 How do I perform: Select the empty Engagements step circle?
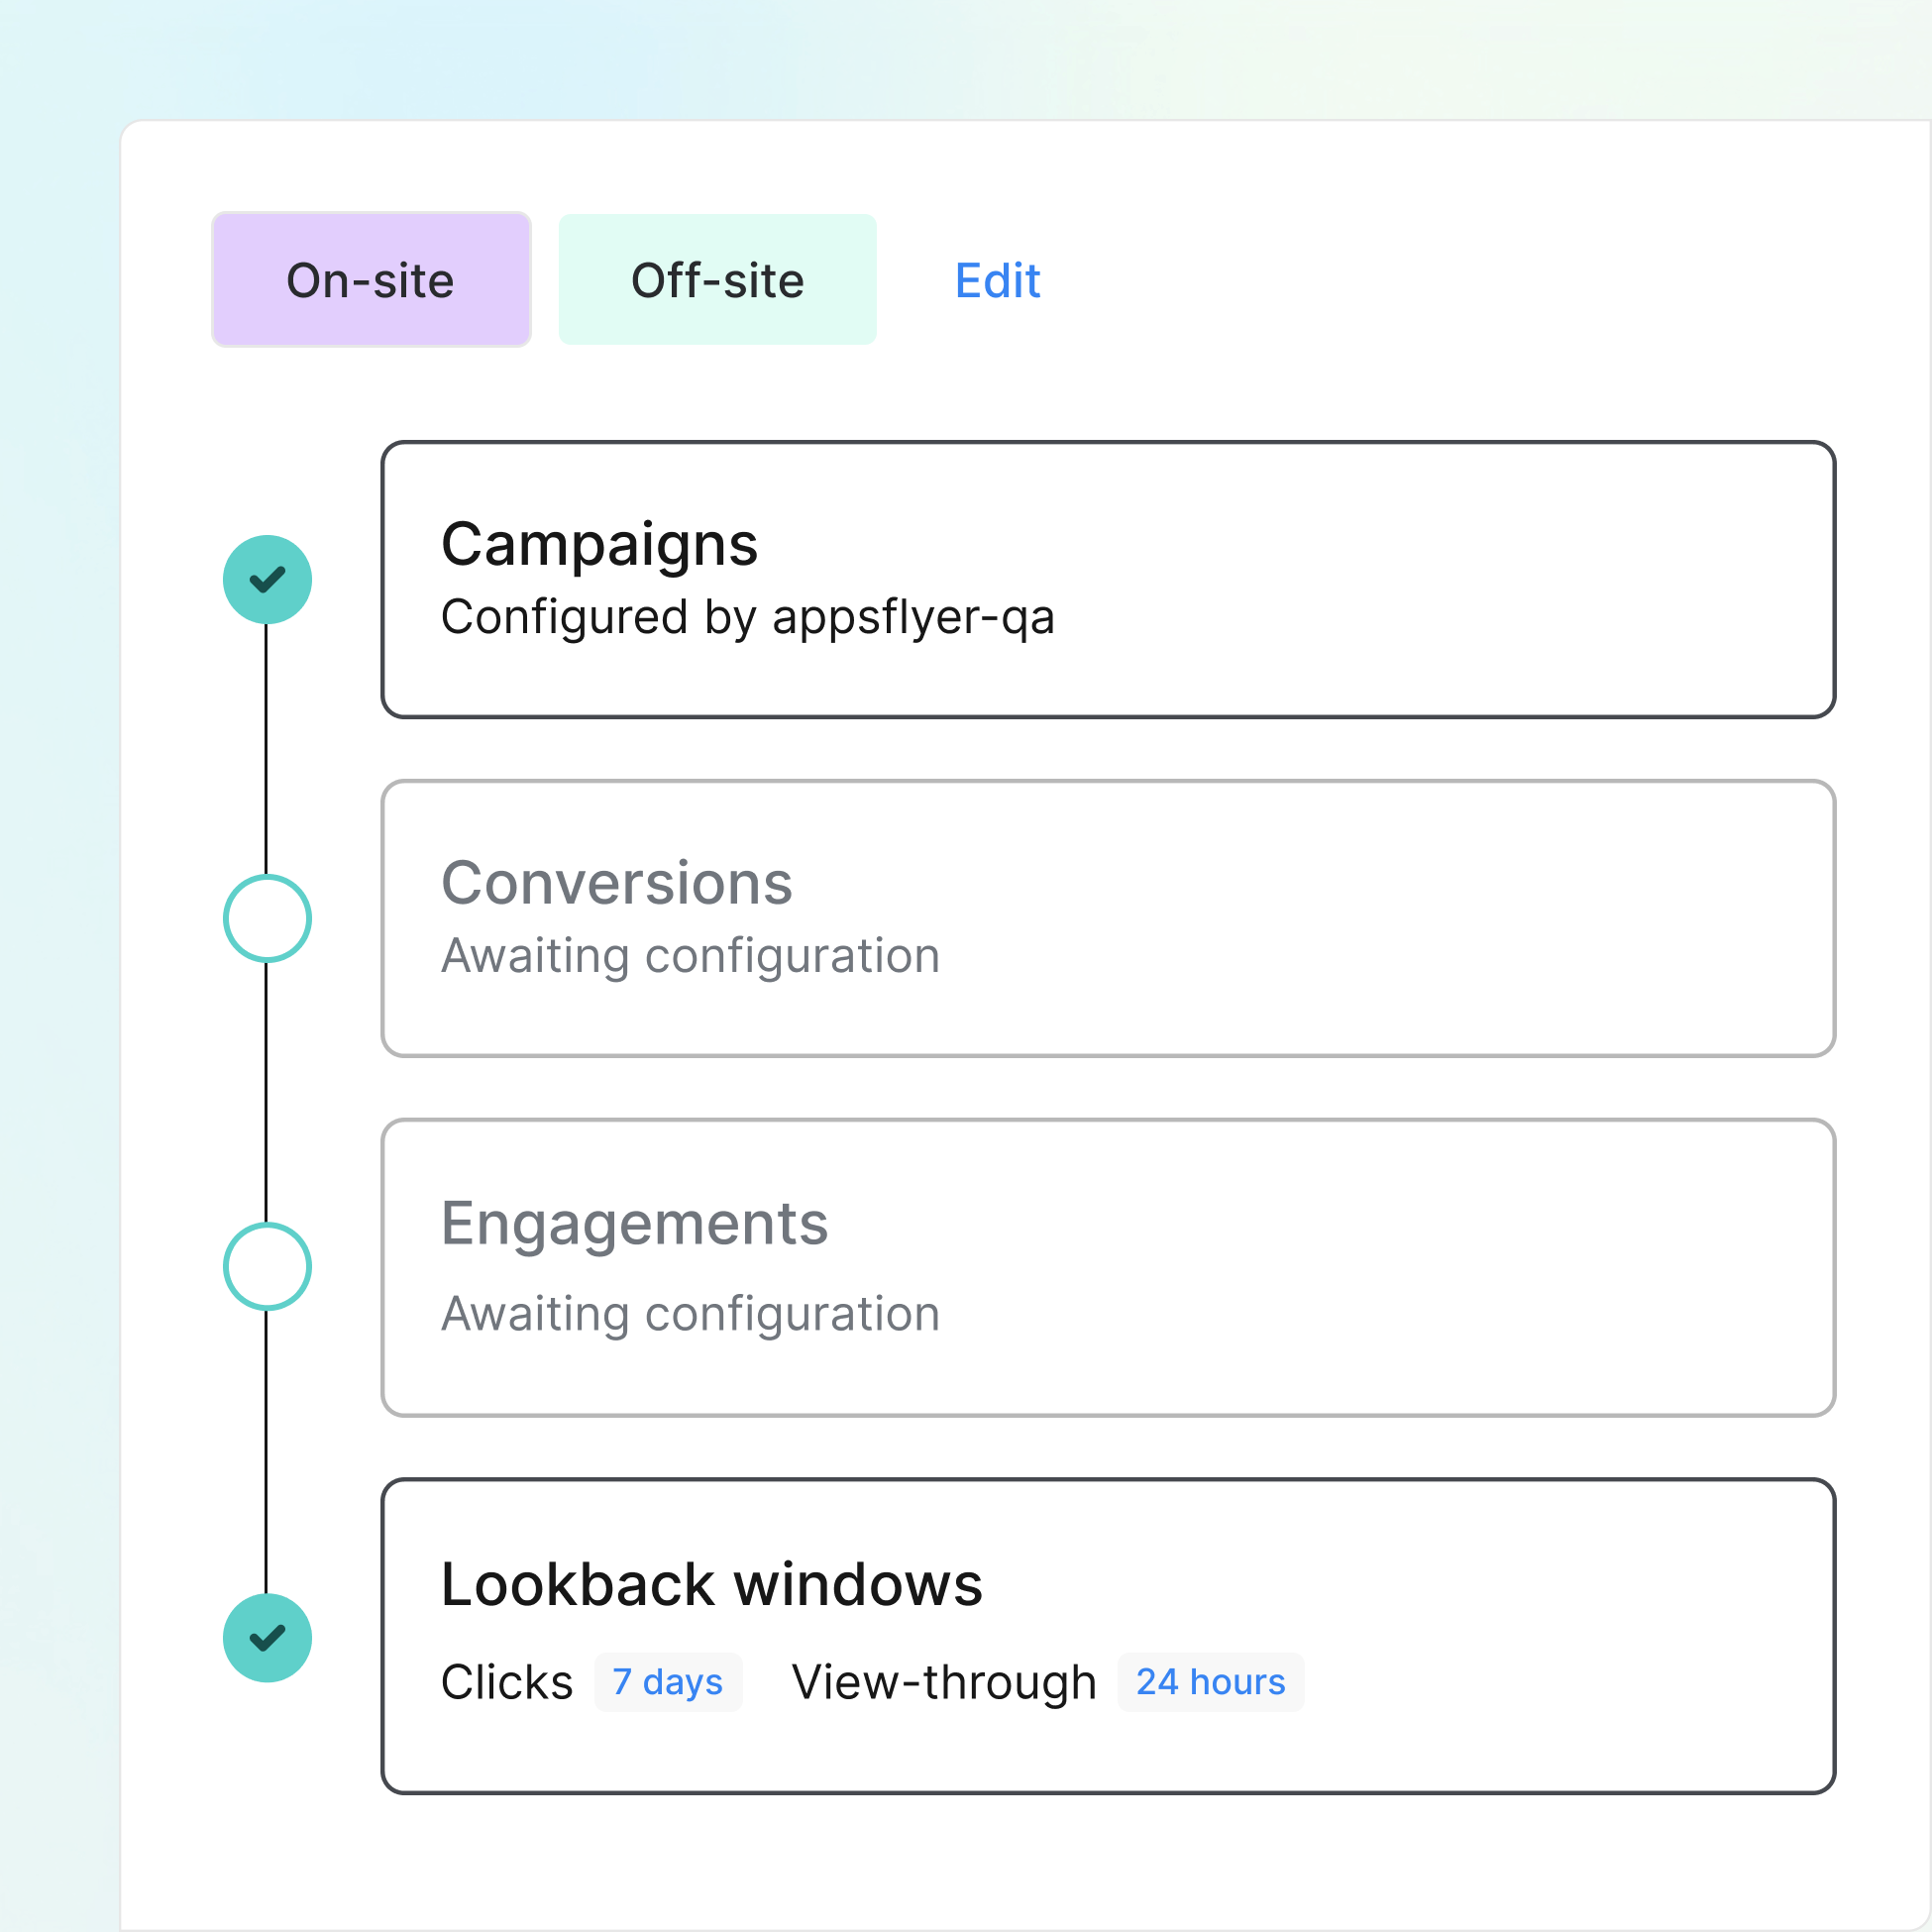coord(267,1266)
